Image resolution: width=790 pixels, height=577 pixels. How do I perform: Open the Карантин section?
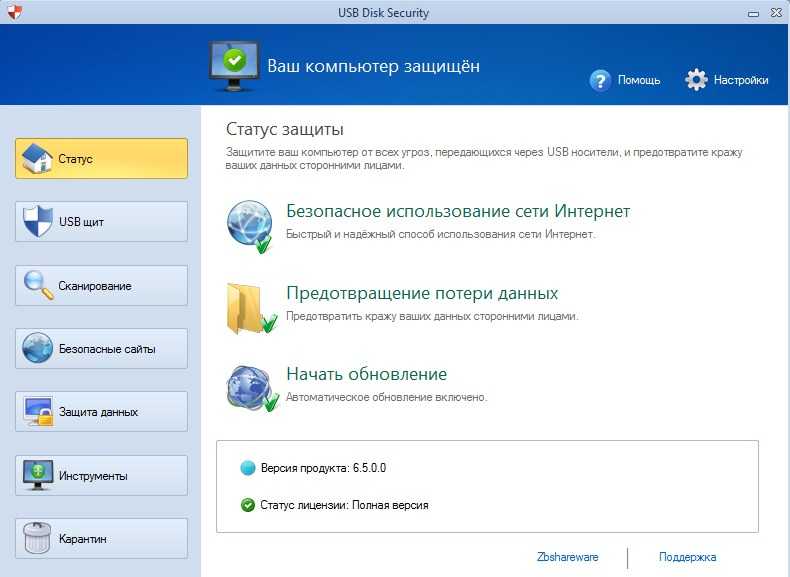(101, 539)
